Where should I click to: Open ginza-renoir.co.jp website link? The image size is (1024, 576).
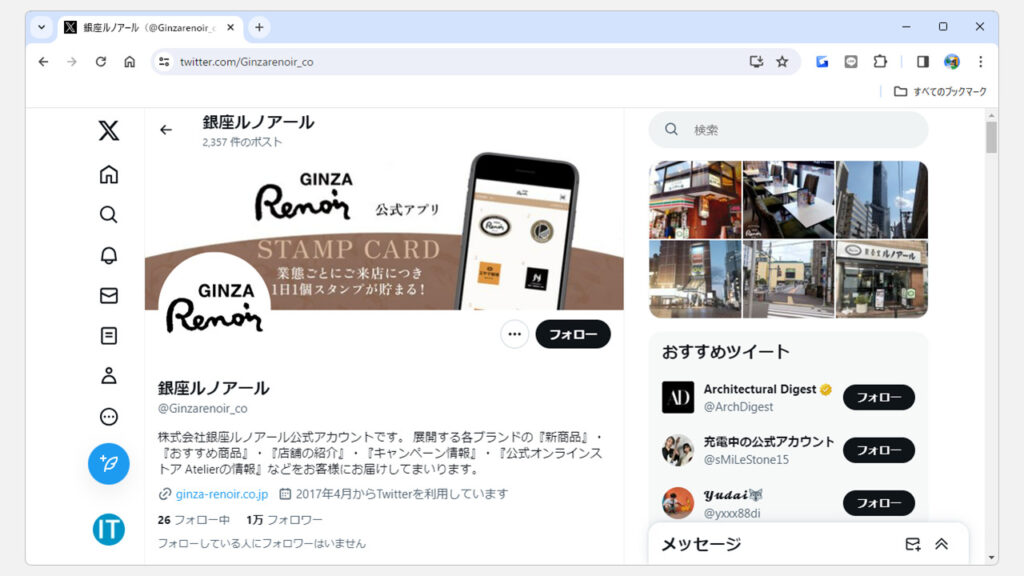[221, 494]
